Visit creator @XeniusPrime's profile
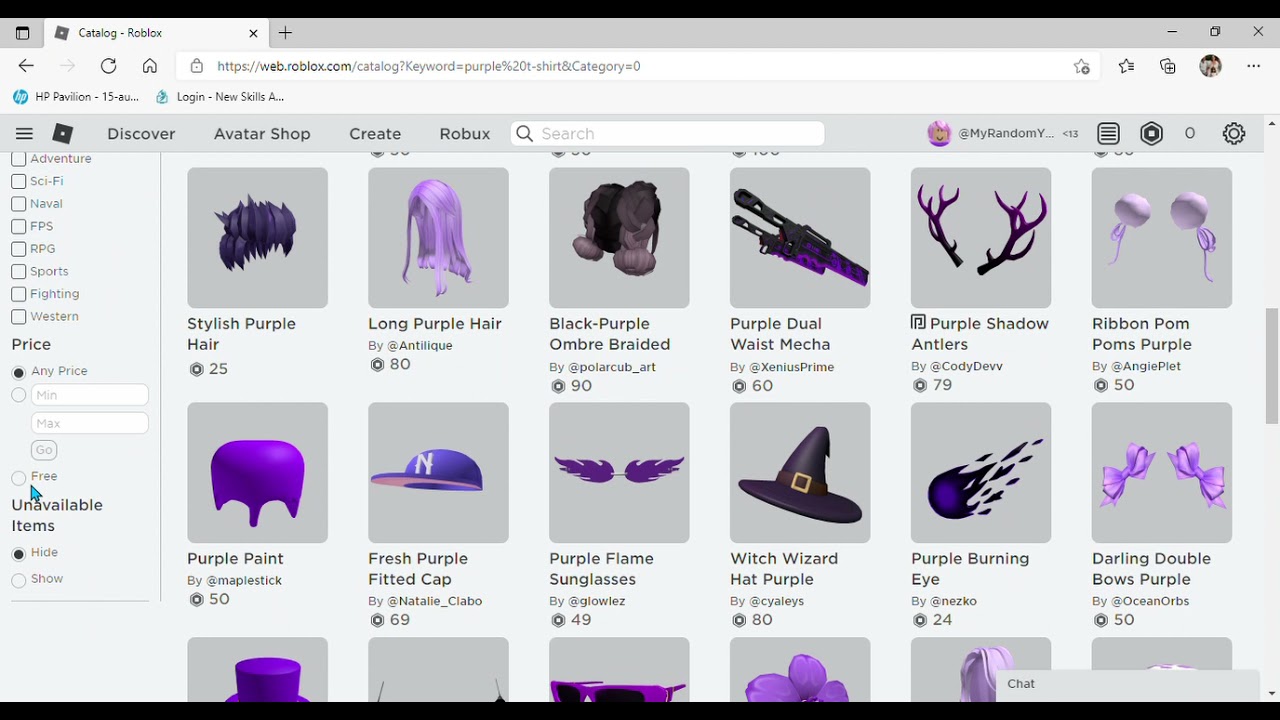This screenshot has height=720, width=1280. [792, 367]
